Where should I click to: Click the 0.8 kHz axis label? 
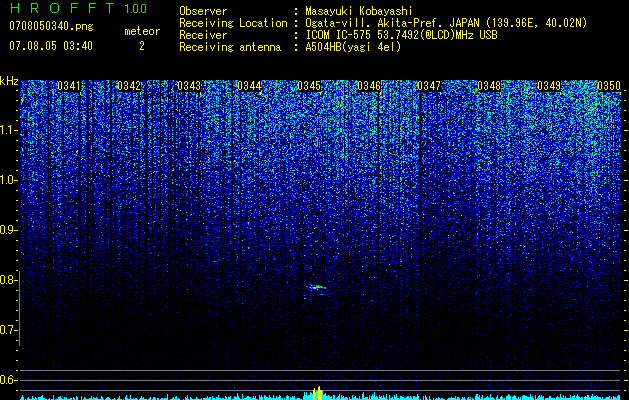click(x=9, y=280)
